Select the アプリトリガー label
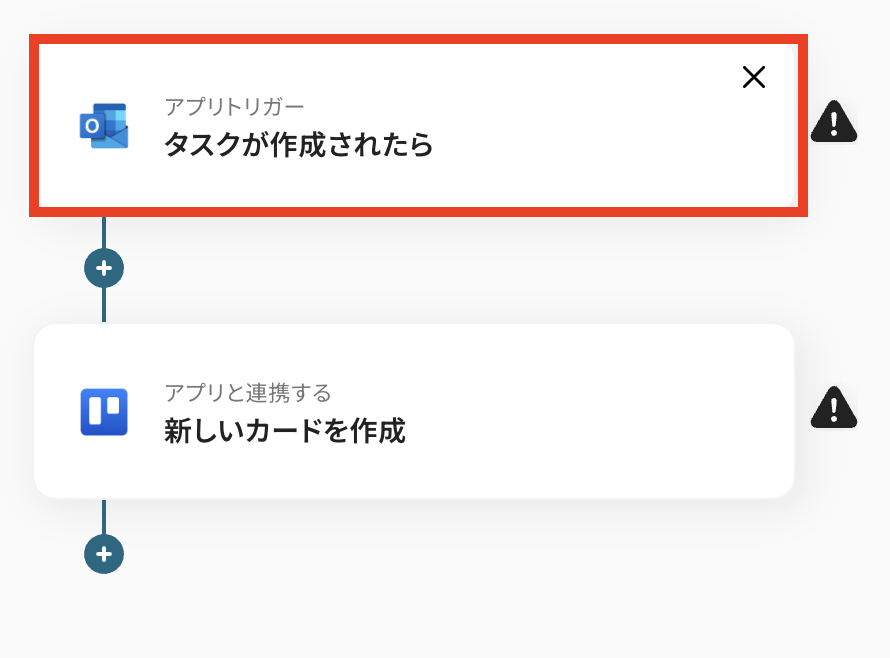The height and width of the screenshot is (658, 890). pos(234,107)
